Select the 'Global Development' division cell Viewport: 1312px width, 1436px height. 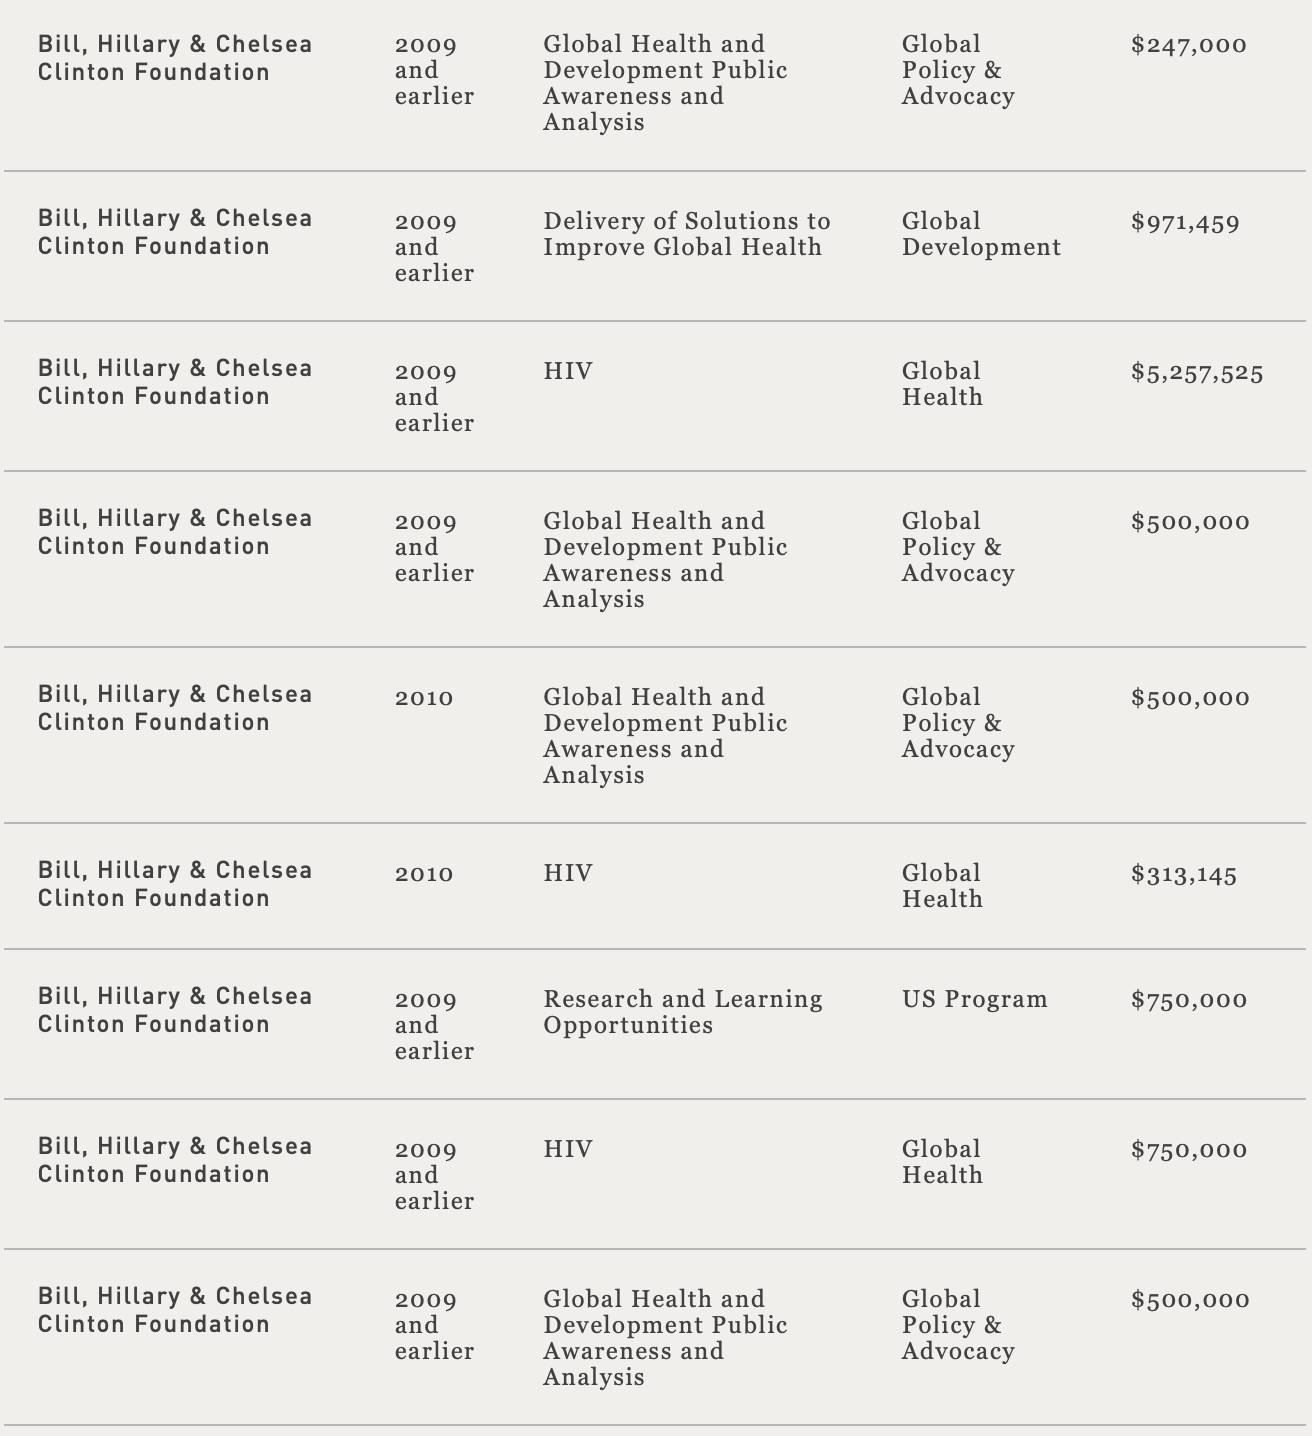point(981,234)
